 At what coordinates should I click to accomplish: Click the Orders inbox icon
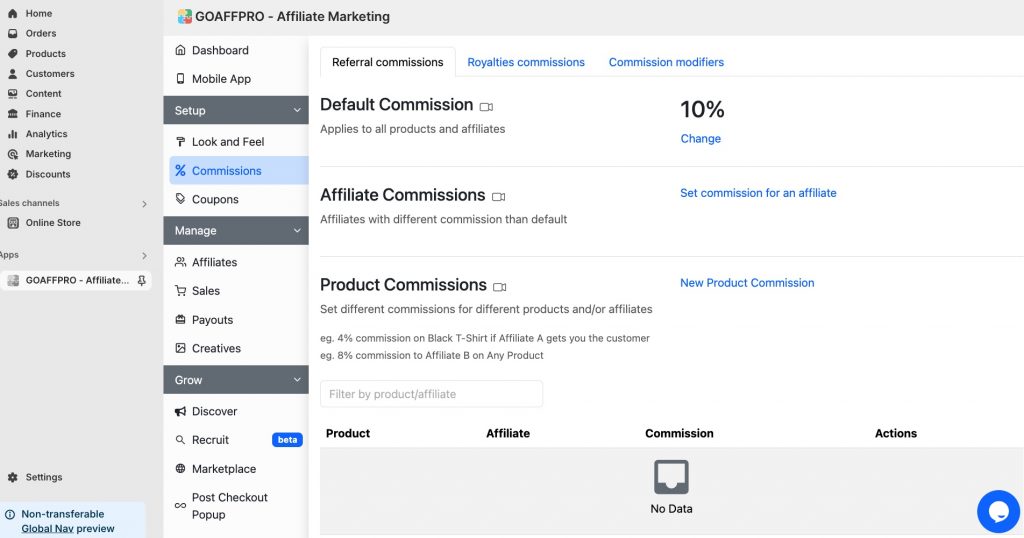pos(12,33)
